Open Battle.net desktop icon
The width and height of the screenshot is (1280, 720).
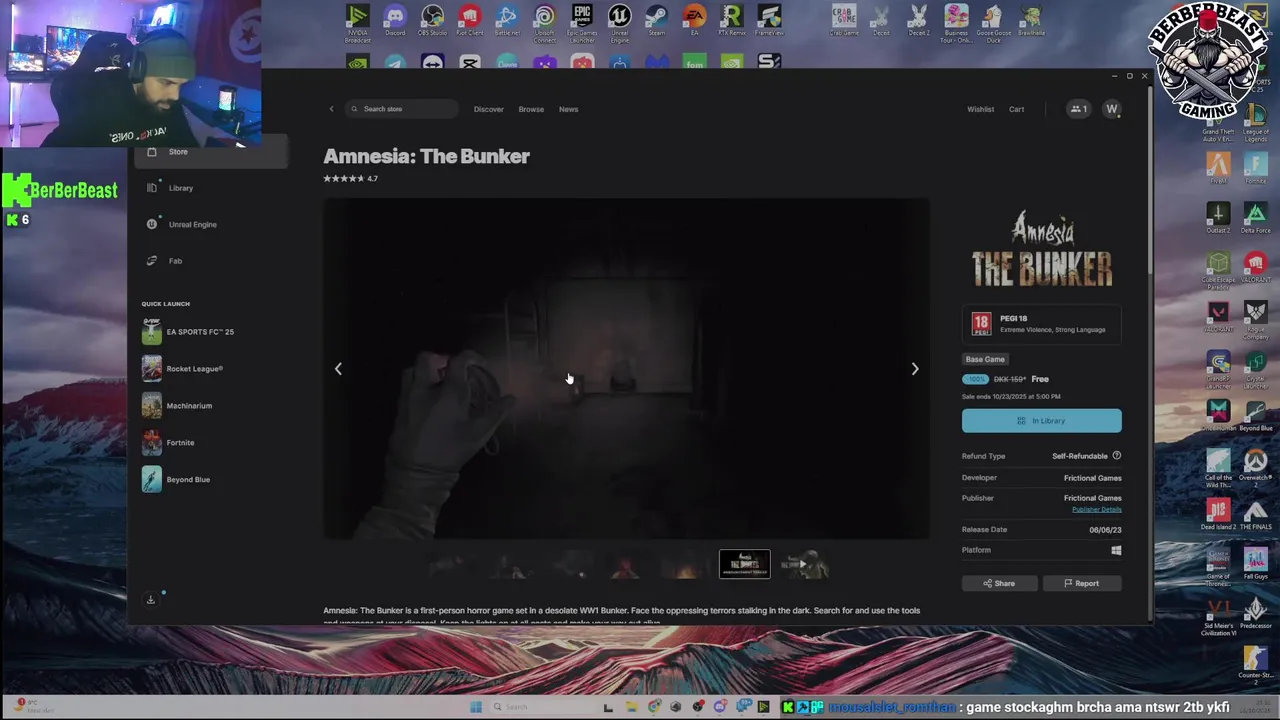[506, 21]
